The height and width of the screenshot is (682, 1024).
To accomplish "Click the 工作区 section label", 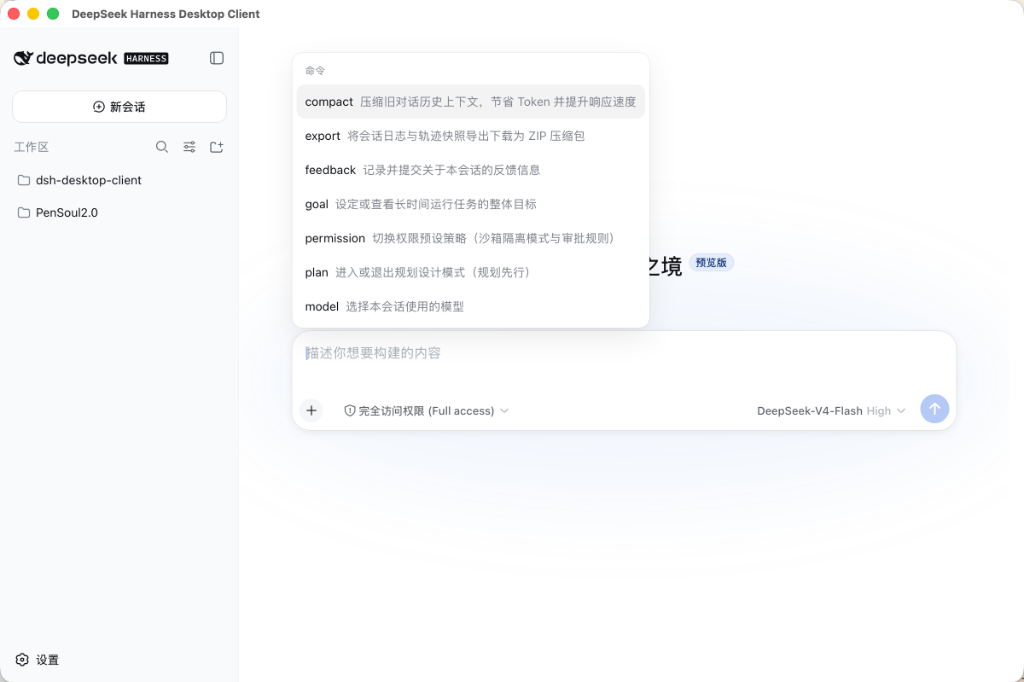I will pyautogui.click(x=31, y=147).
